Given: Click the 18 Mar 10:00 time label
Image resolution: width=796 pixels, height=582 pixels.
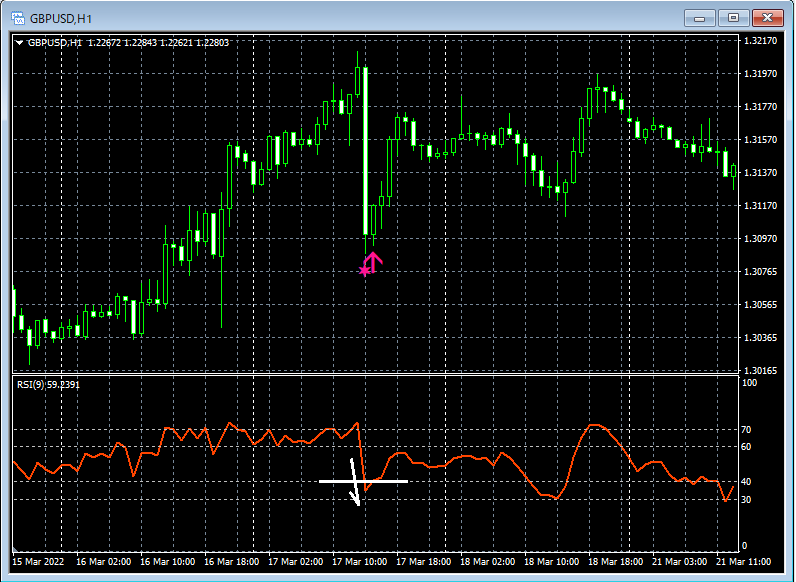Looking at the screenshot, I should point(551,562).
